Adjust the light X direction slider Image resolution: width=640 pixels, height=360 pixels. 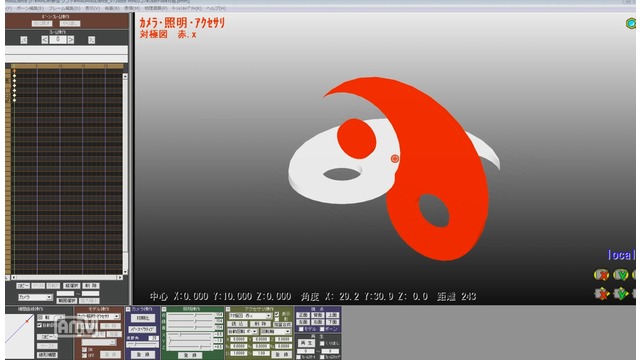(x=190, y=335)
